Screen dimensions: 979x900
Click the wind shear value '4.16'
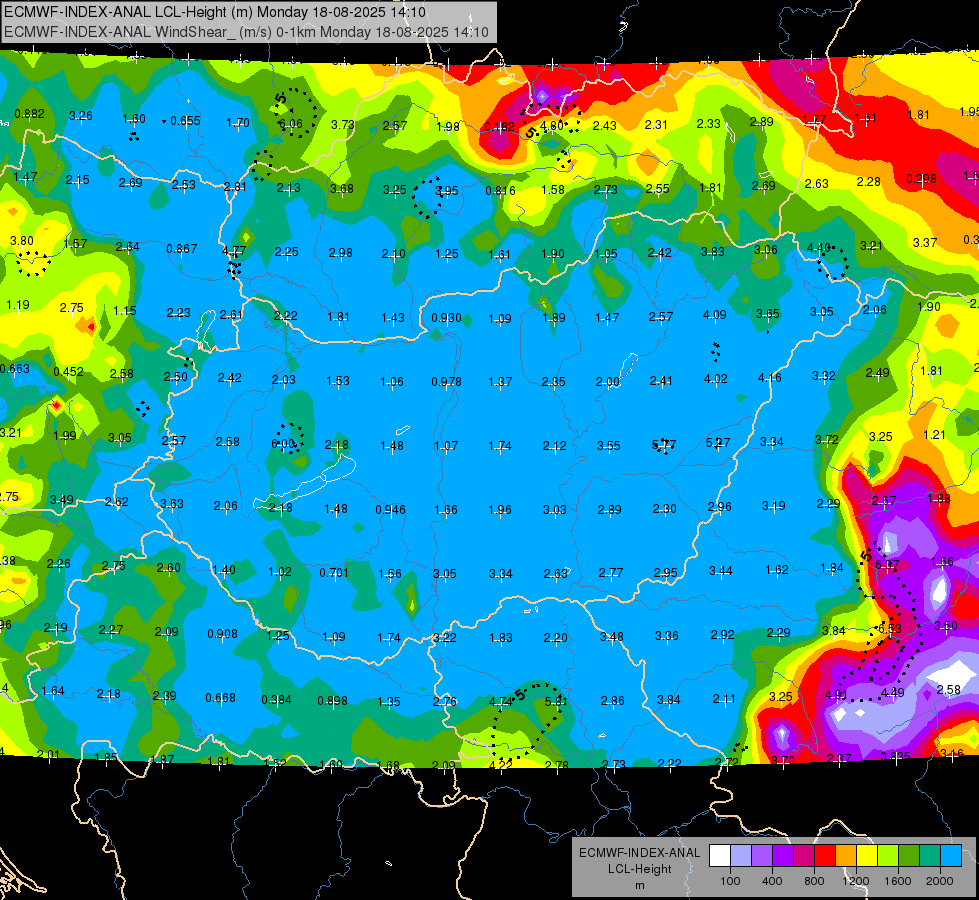(x=770, y=377)
